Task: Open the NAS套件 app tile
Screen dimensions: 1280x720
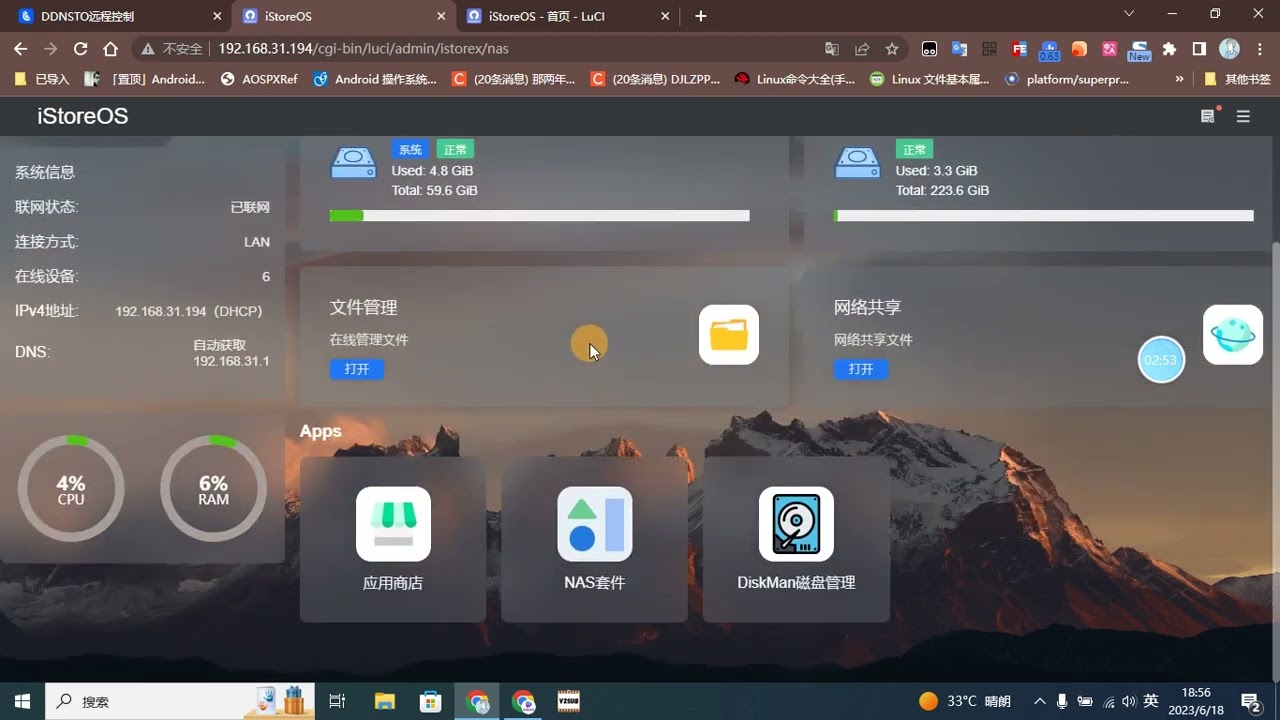Action: click(594, 540)
